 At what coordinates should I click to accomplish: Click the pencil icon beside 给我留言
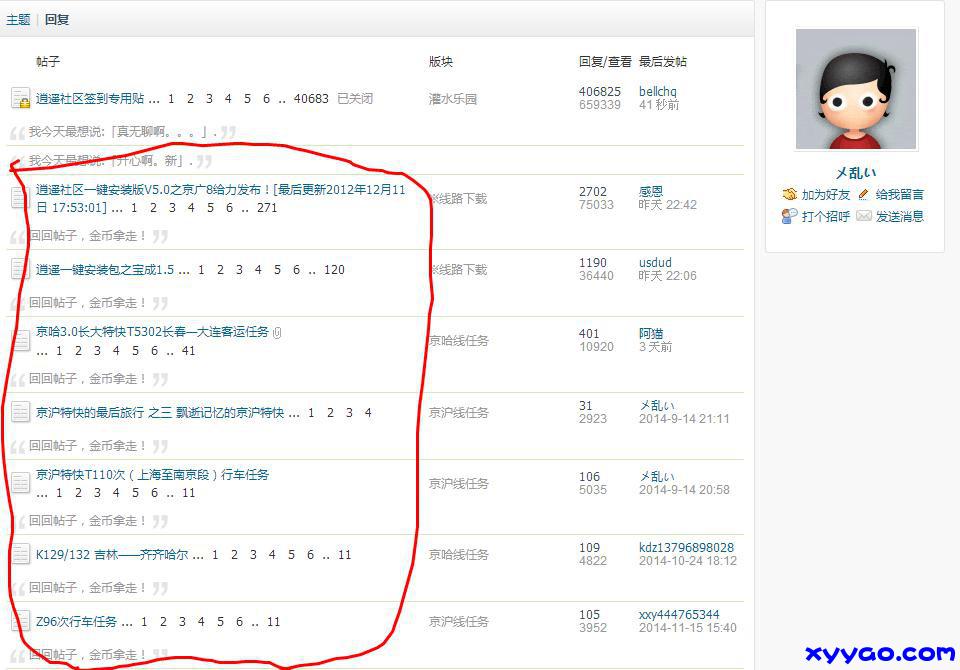[864, 194]
